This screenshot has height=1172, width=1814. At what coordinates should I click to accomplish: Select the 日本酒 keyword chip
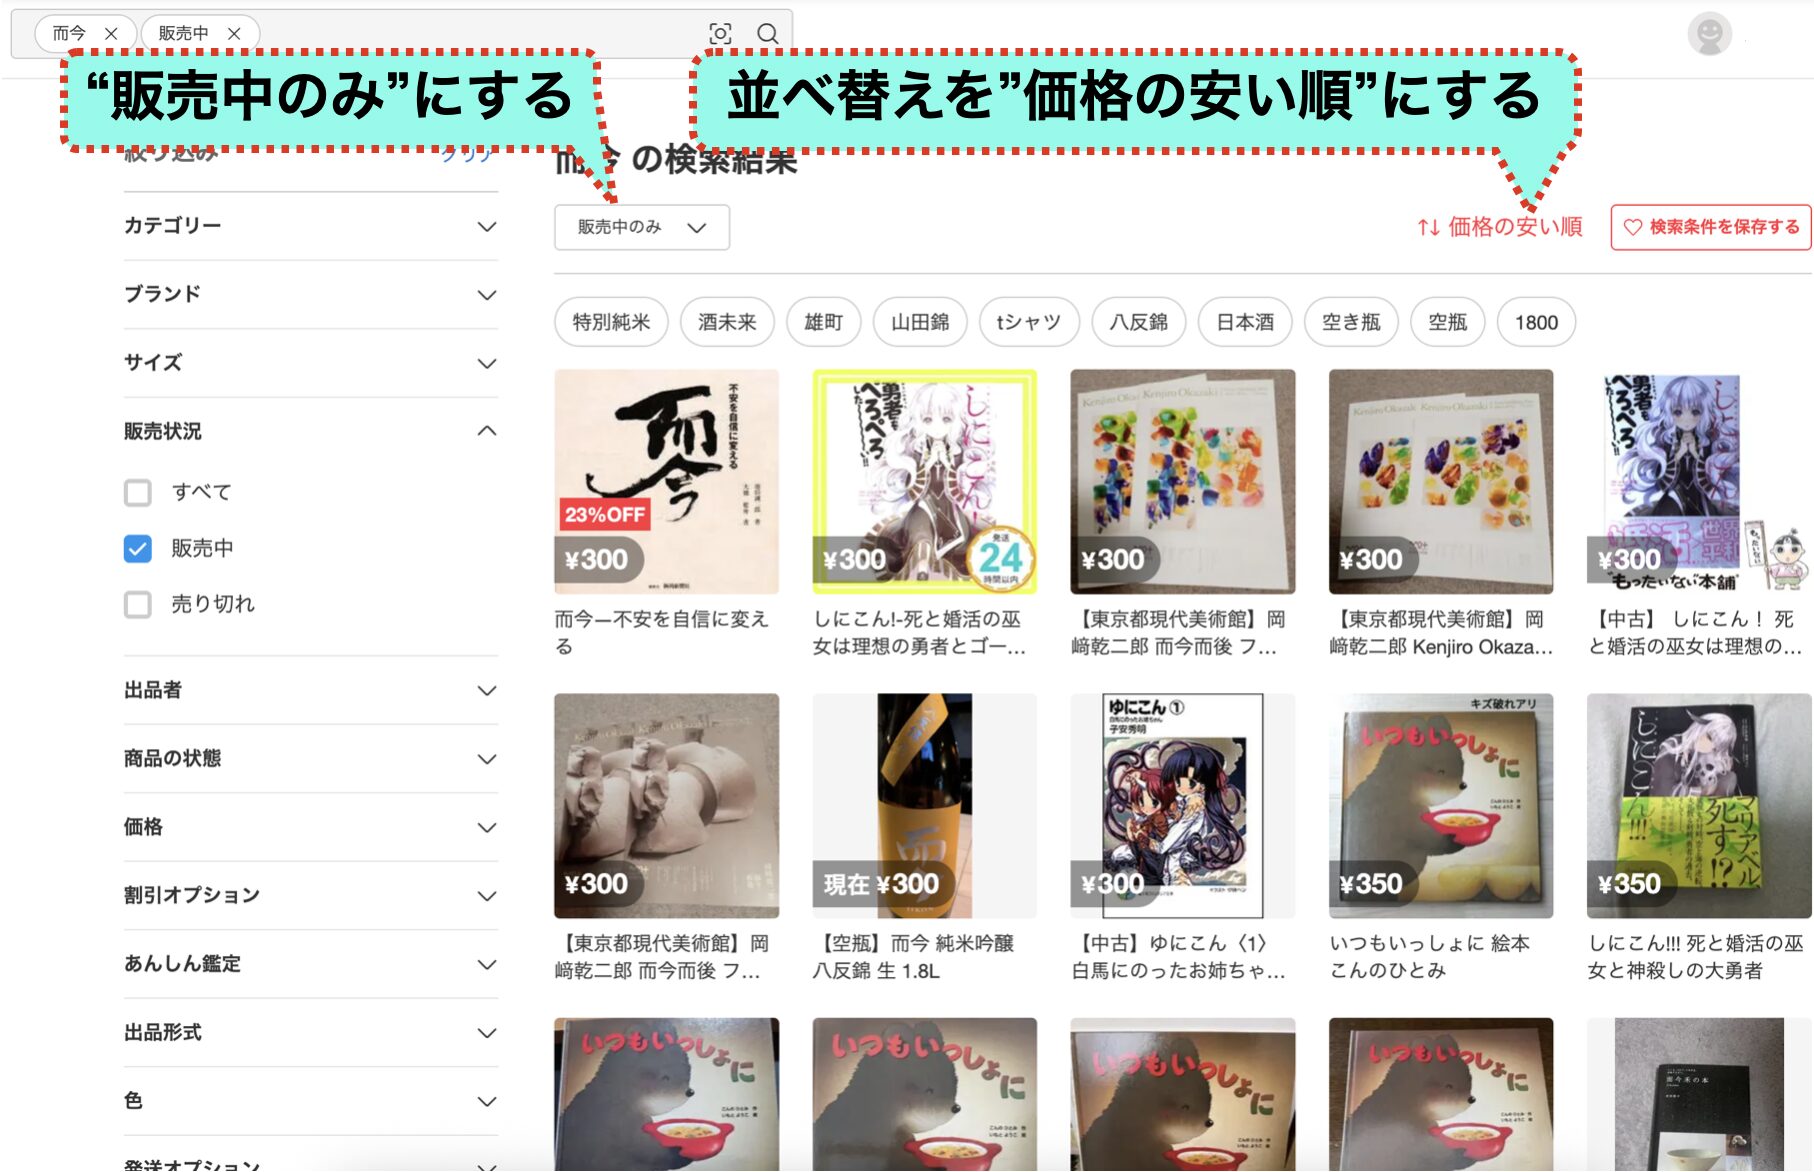coord(1245,322)
